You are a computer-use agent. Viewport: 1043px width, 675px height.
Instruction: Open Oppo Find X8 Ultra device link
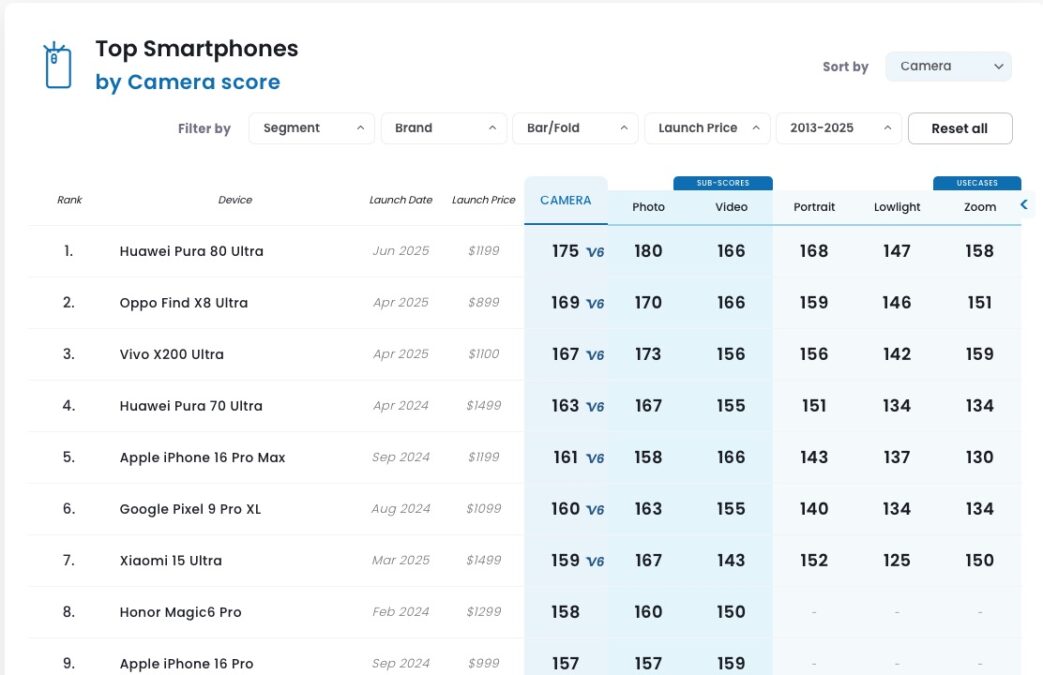point(184,303)
